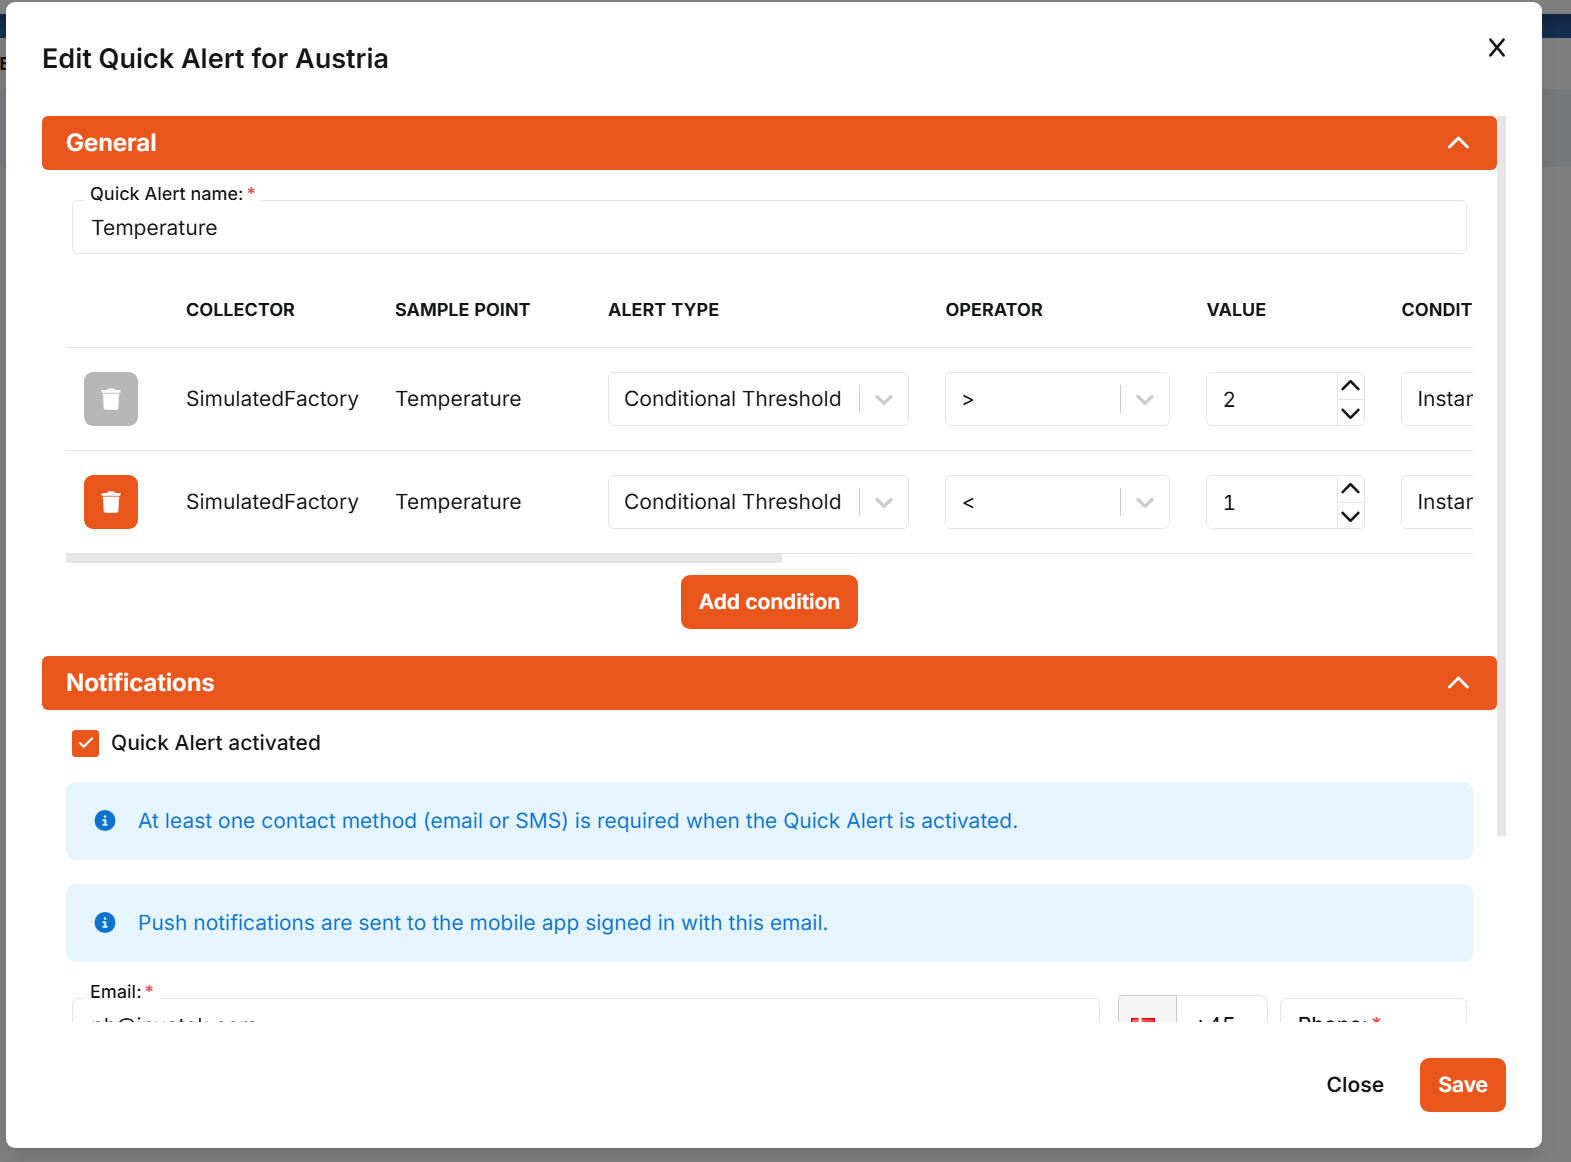The height and width of the screenshot is (1162, 1571).
Task: Click the Add condition button
Action: (769, 602)
